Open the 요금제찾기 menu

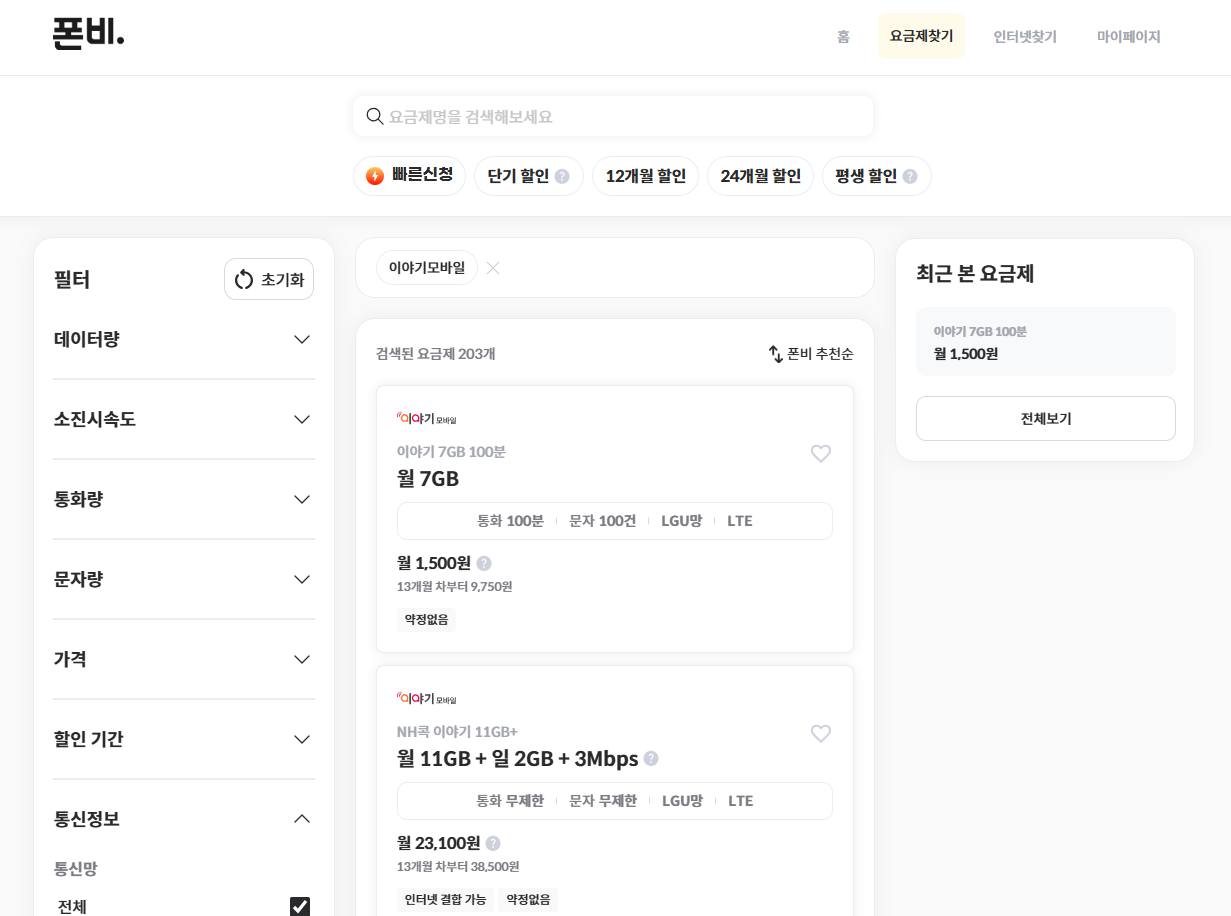tap(921, 36)
